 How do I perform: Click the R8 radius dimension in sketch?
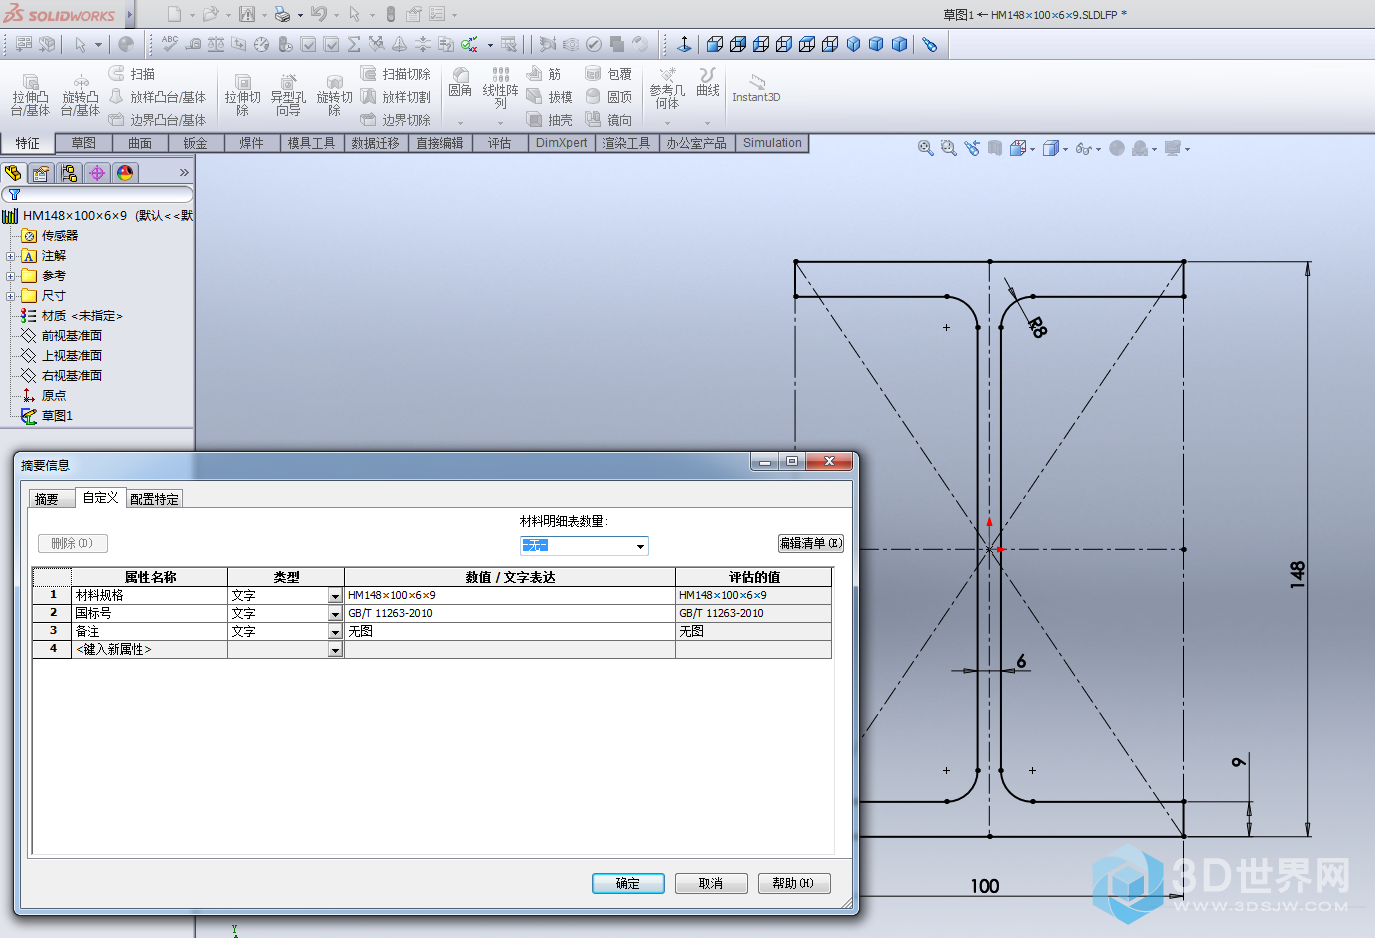click(x=1037, y=327)
